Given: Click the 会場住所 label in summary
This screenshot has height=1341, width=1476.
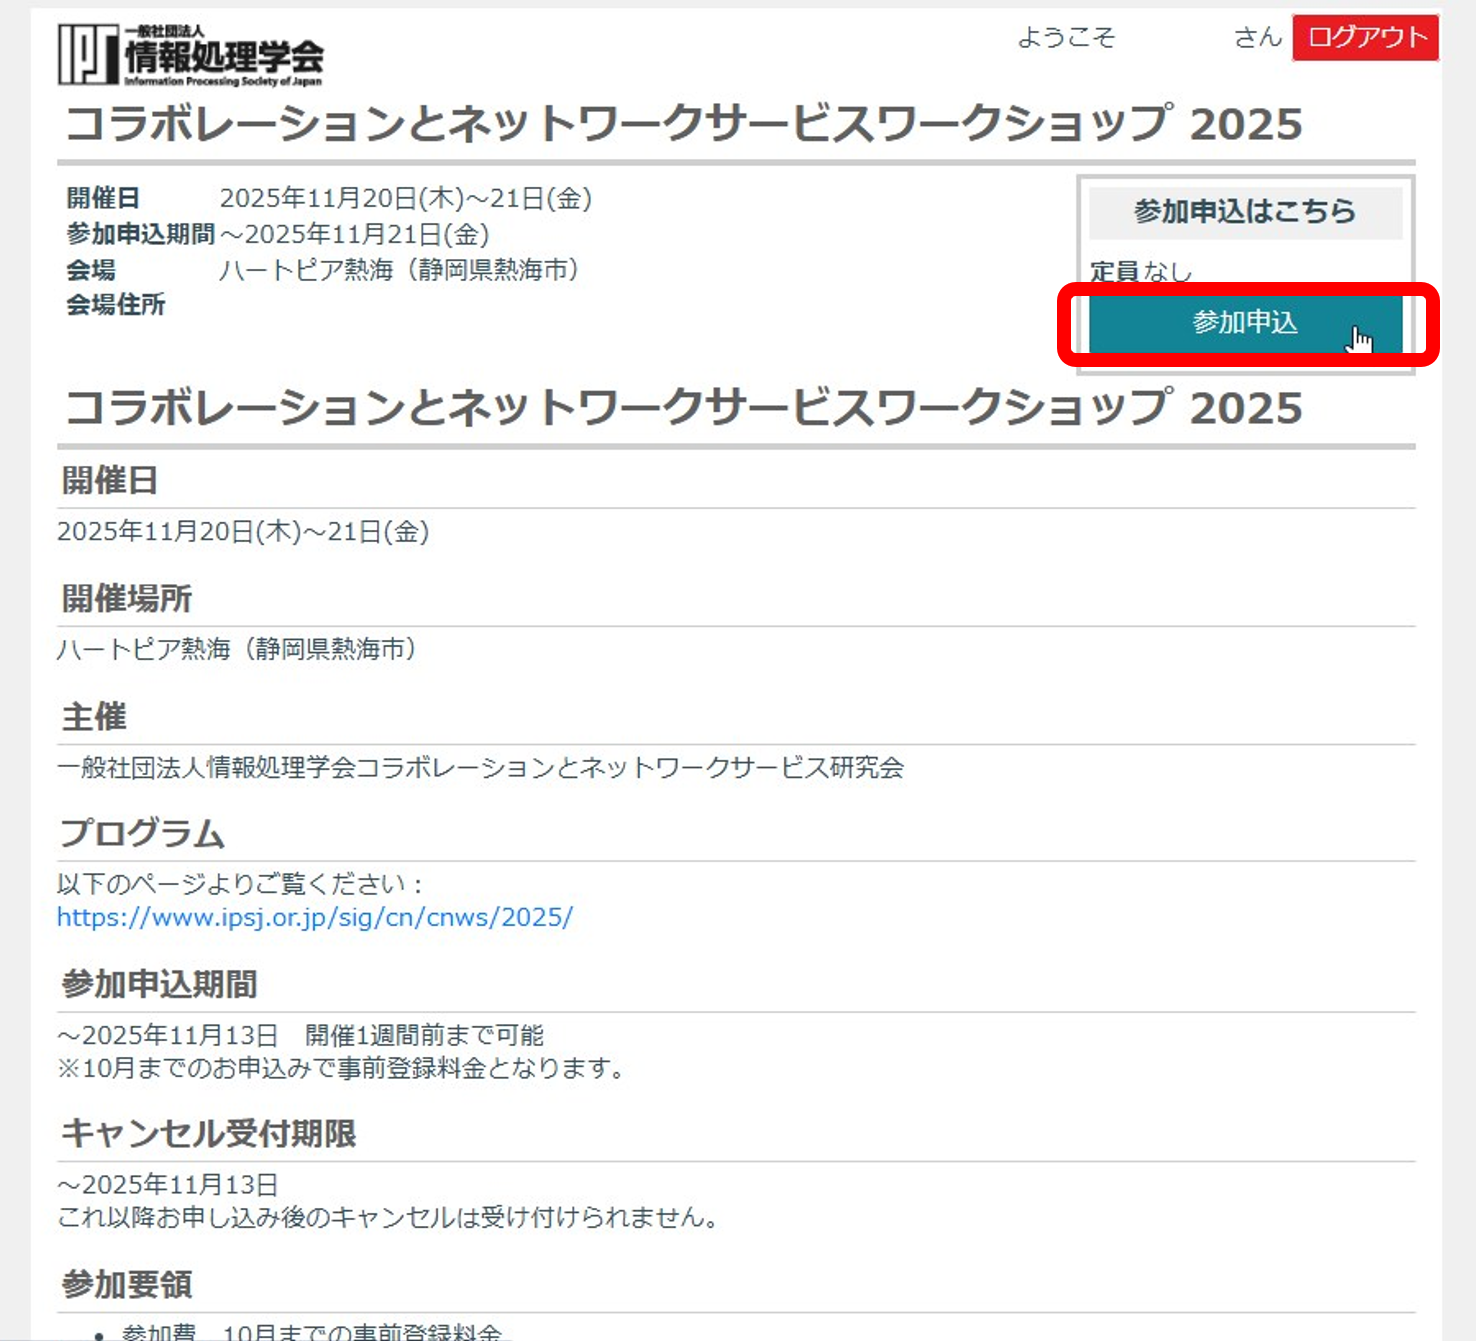Looking at the screenshot, I should tap(116, 305).
